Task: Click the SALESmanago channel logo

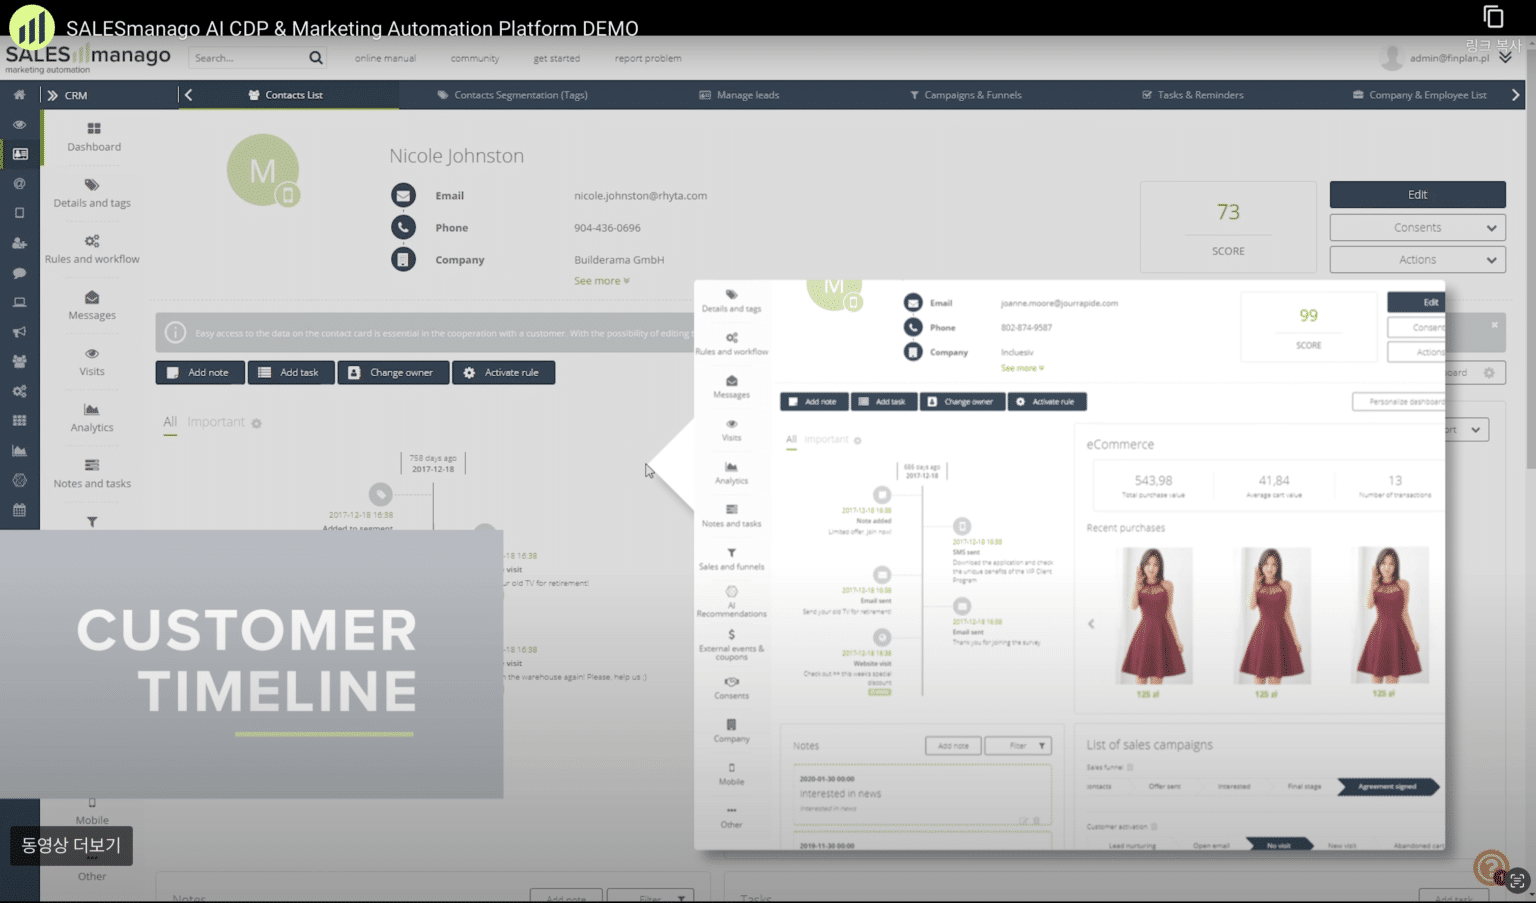Action: (x=31, y=26)
